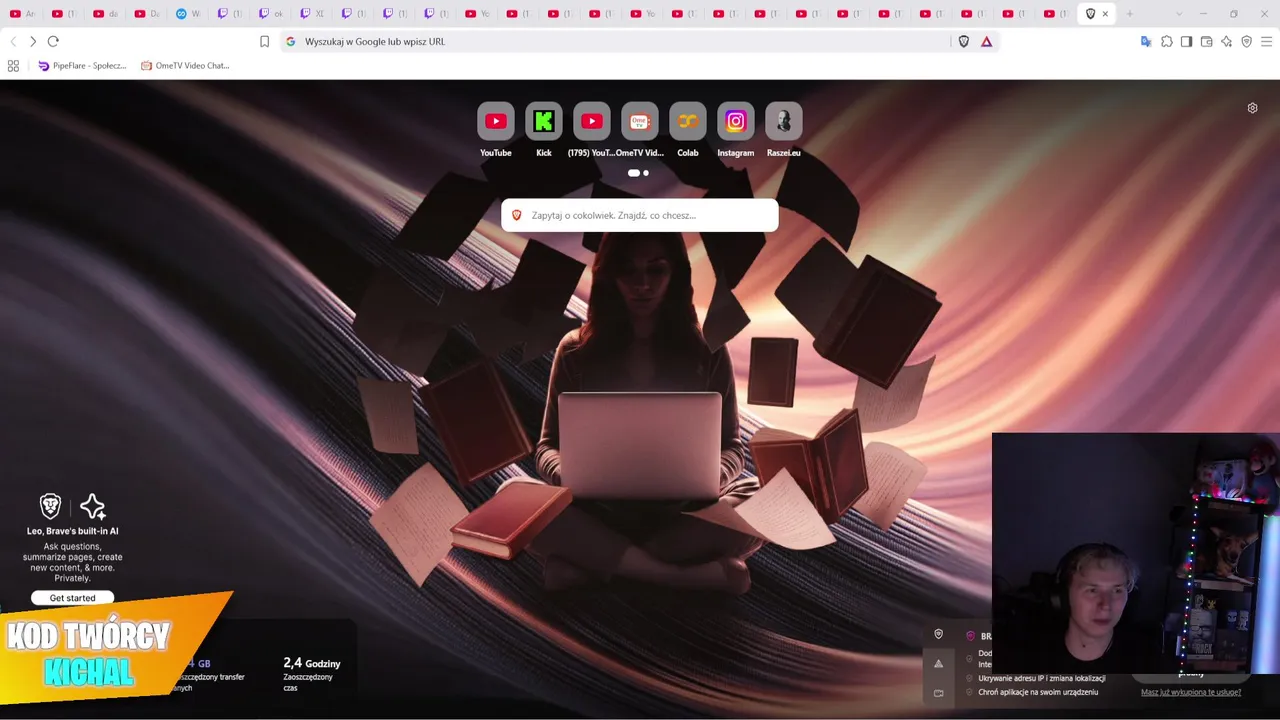Viewport: 1280px width, 720px height.
Task: Show the second page of shortcut tiles
Action: click(x=646, y=173)
